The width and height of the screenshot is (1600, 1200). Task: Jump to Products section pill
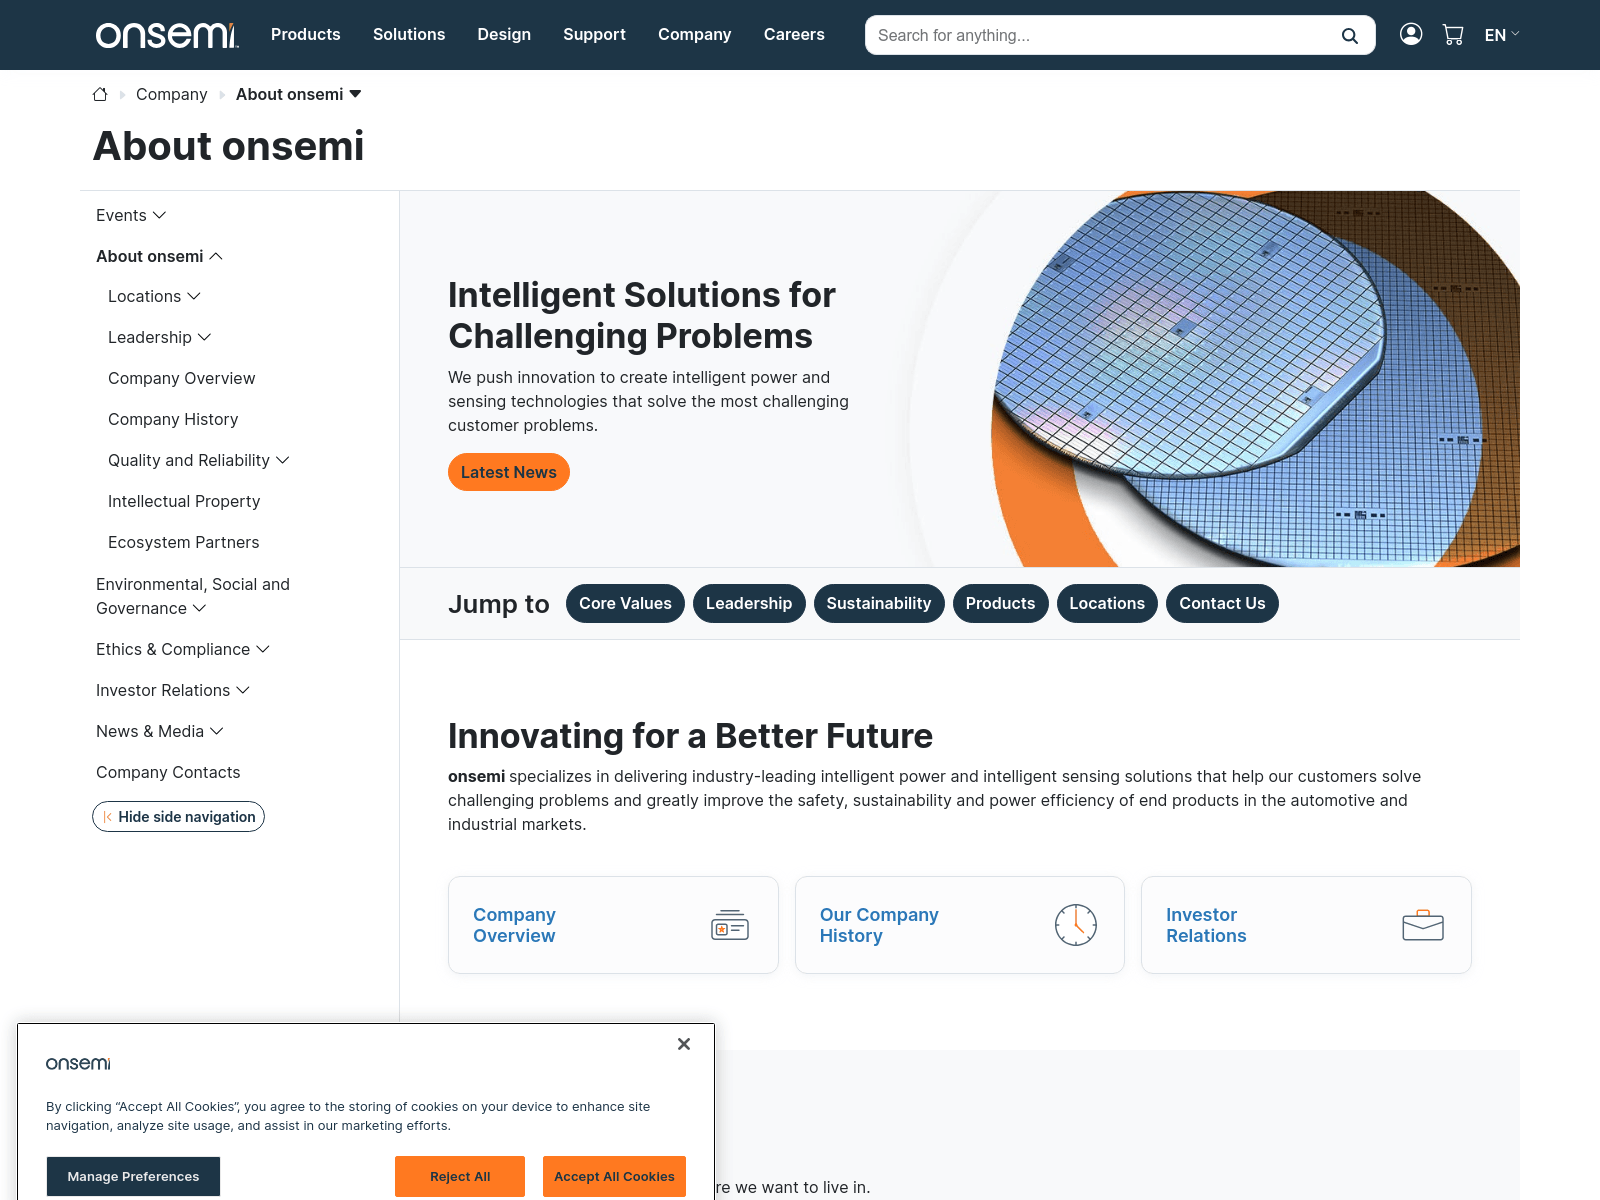tap(1001, 603)
